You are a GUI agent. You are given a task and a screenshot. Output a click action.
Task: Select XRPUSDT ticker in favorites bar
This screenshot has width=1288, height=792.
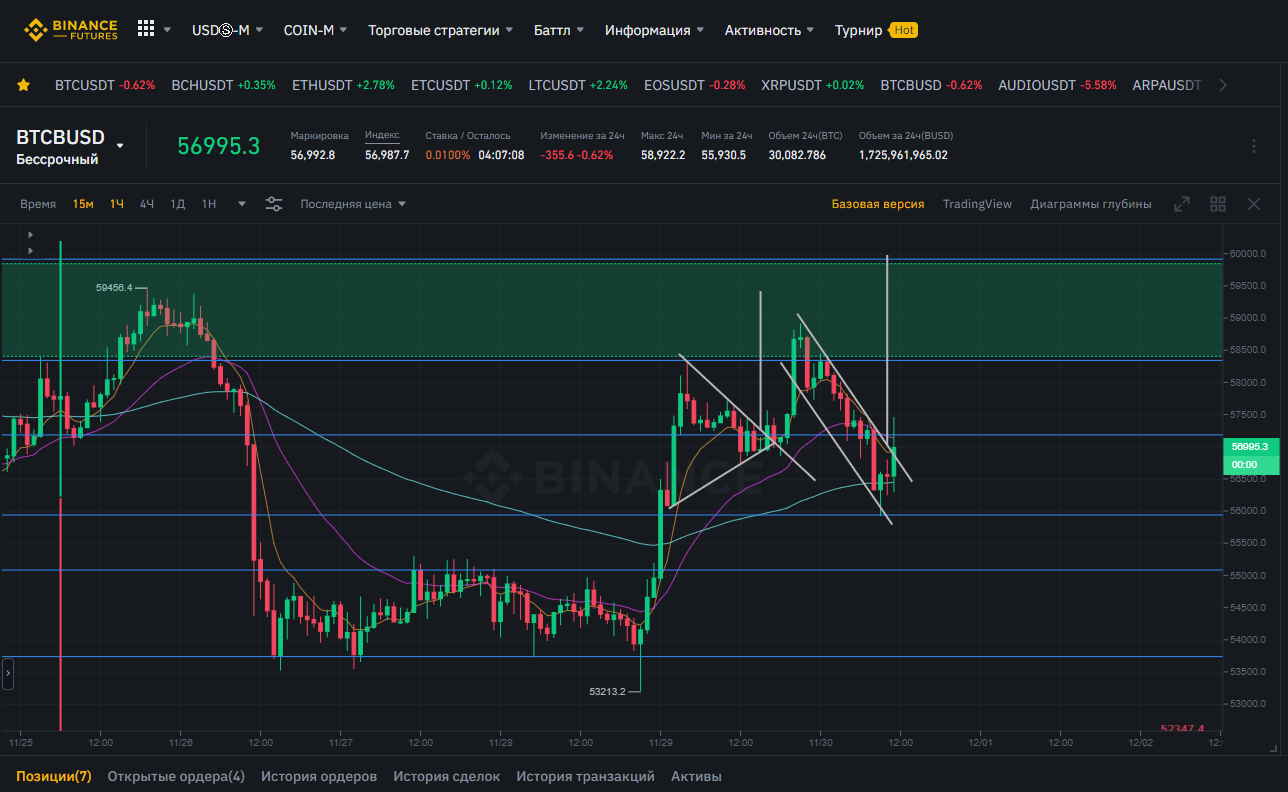tap(813, 85)
